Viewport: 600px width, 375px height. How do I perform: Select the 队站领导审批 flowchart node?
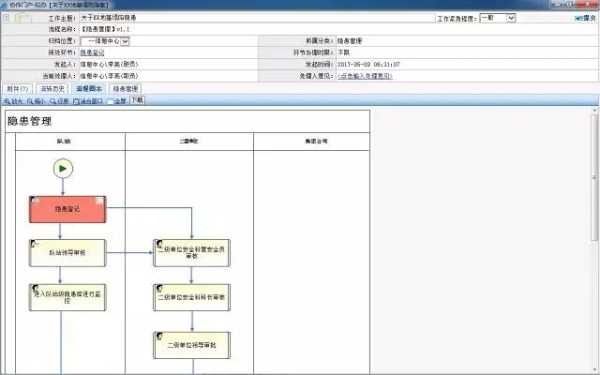tap(67, 253)
